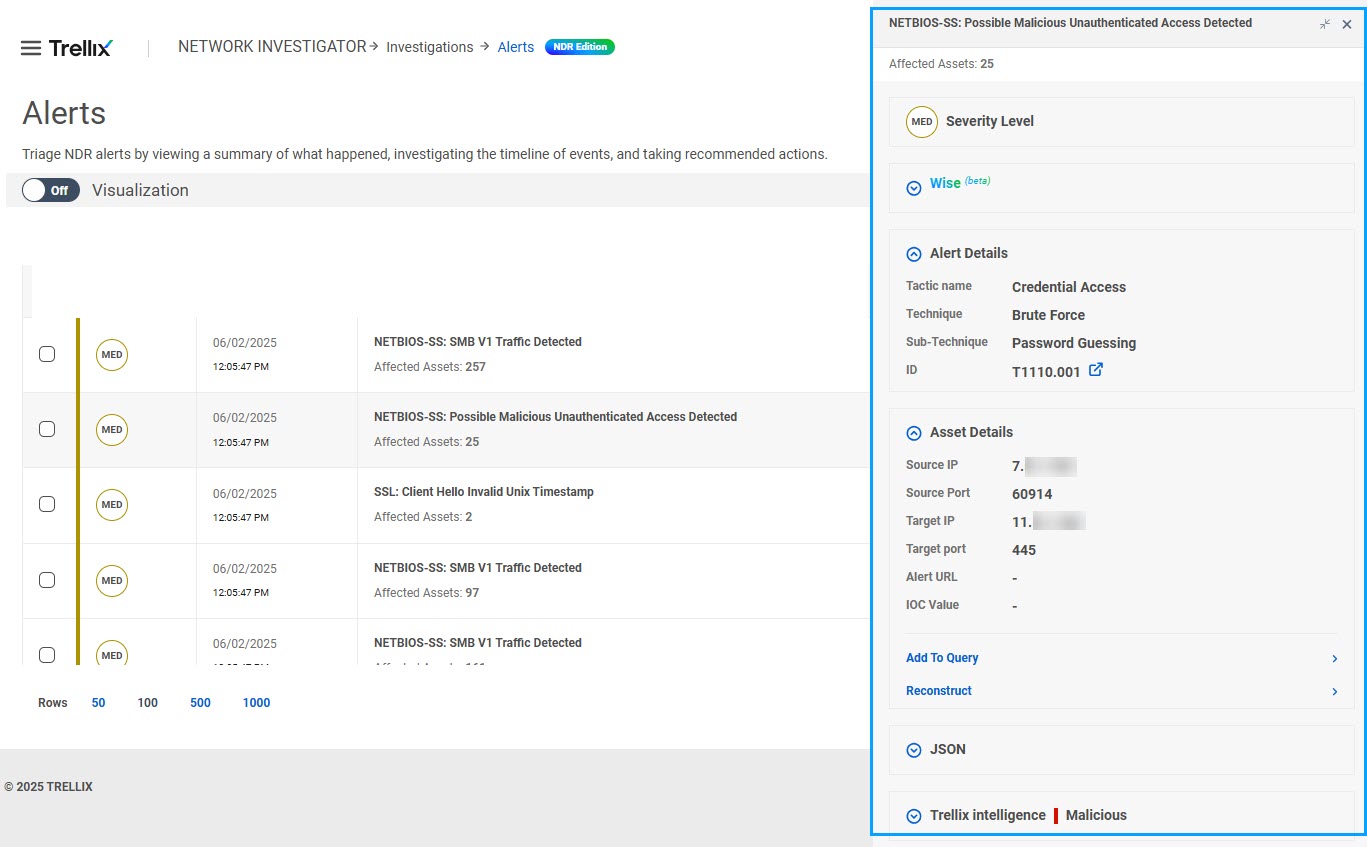Screen dimensions: 1367x847
Task: Expand the Trellix intelligence section
Action: coord(913,816)
